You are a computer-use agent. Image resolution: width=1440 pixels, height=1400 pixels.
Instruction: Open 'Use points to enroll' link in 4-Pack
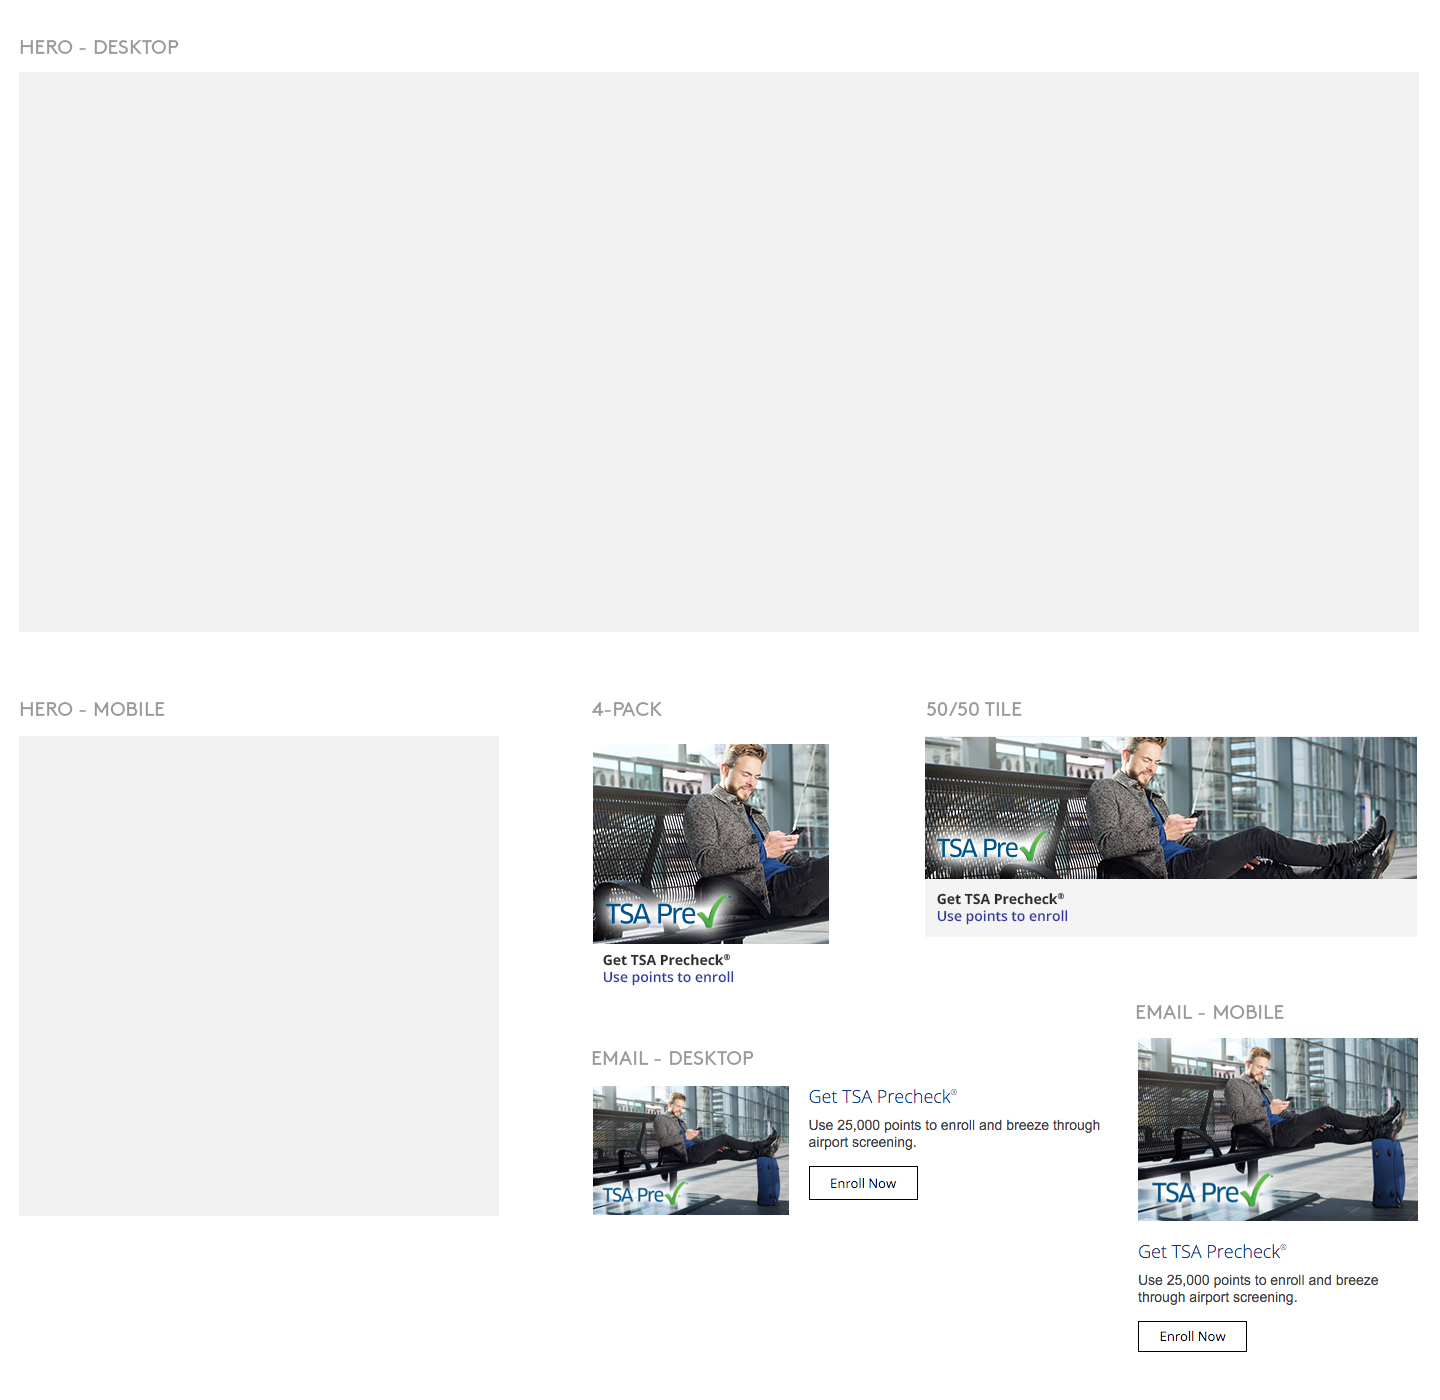[x=668, y=977]
